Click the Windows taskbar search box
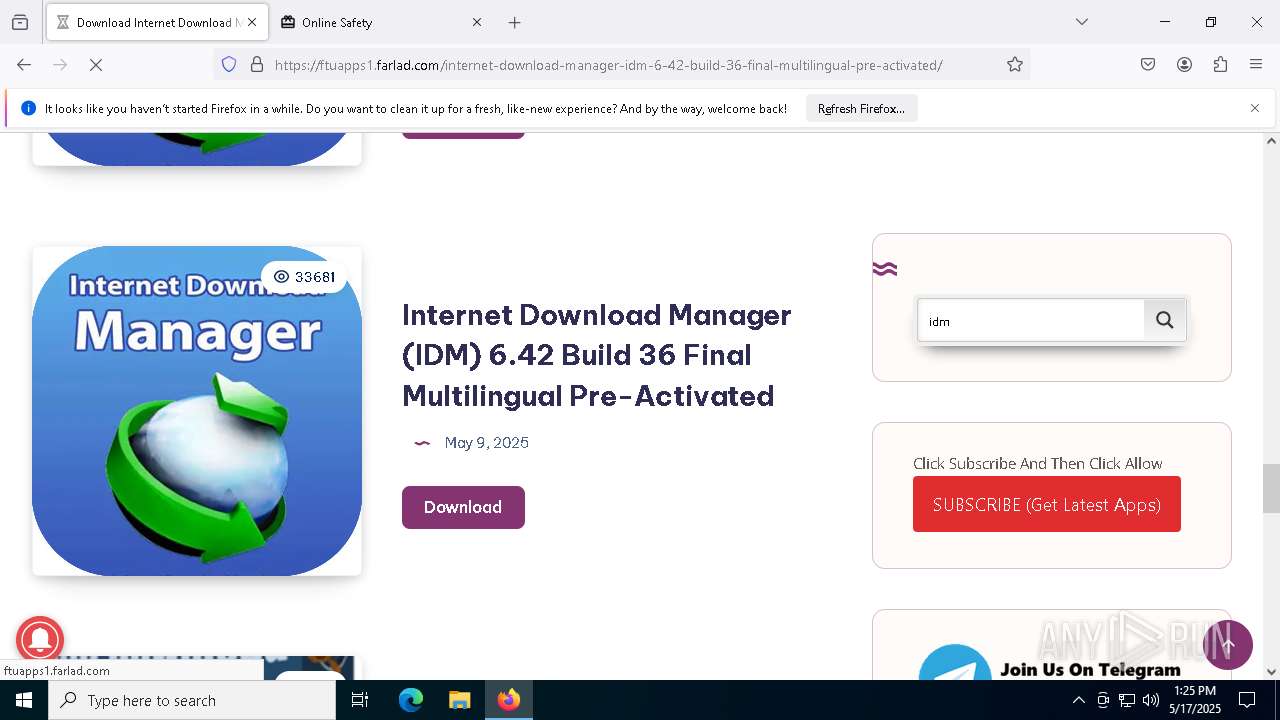The image size is (1280, 720). (192, 700)
